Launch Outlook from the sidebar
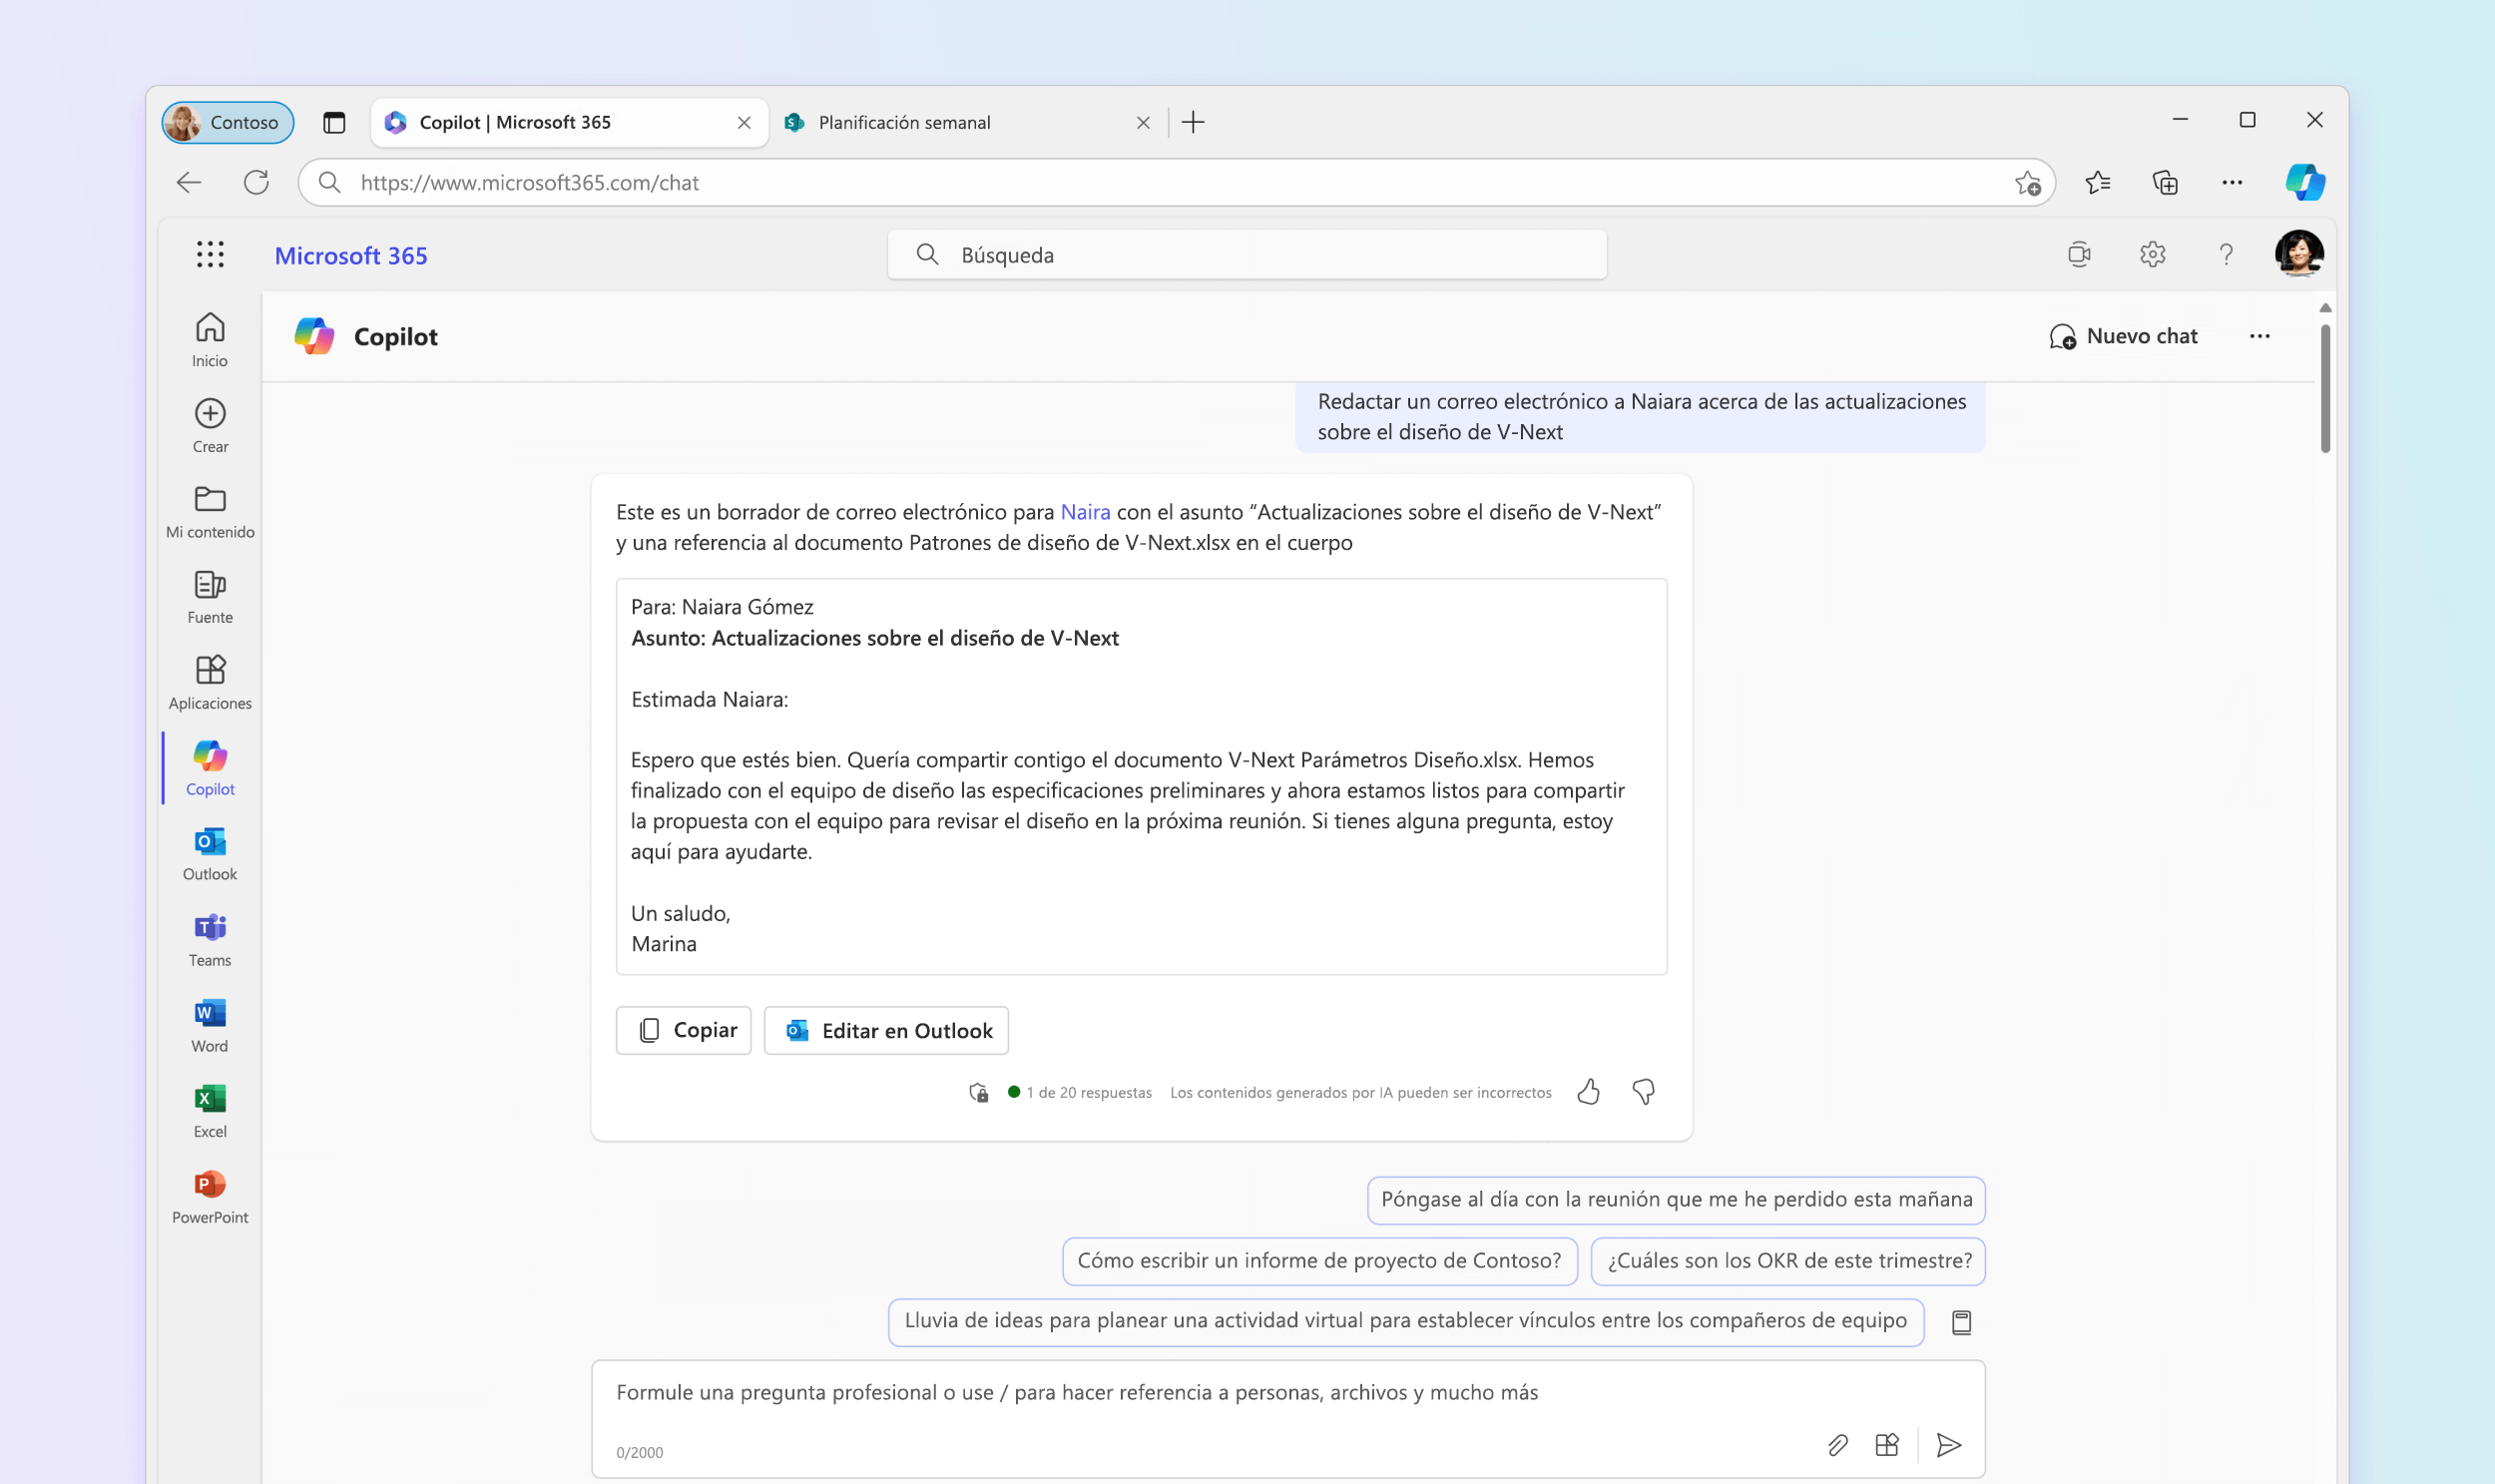The width and height of the screenshot is (2495, 1484). (210, 854)
